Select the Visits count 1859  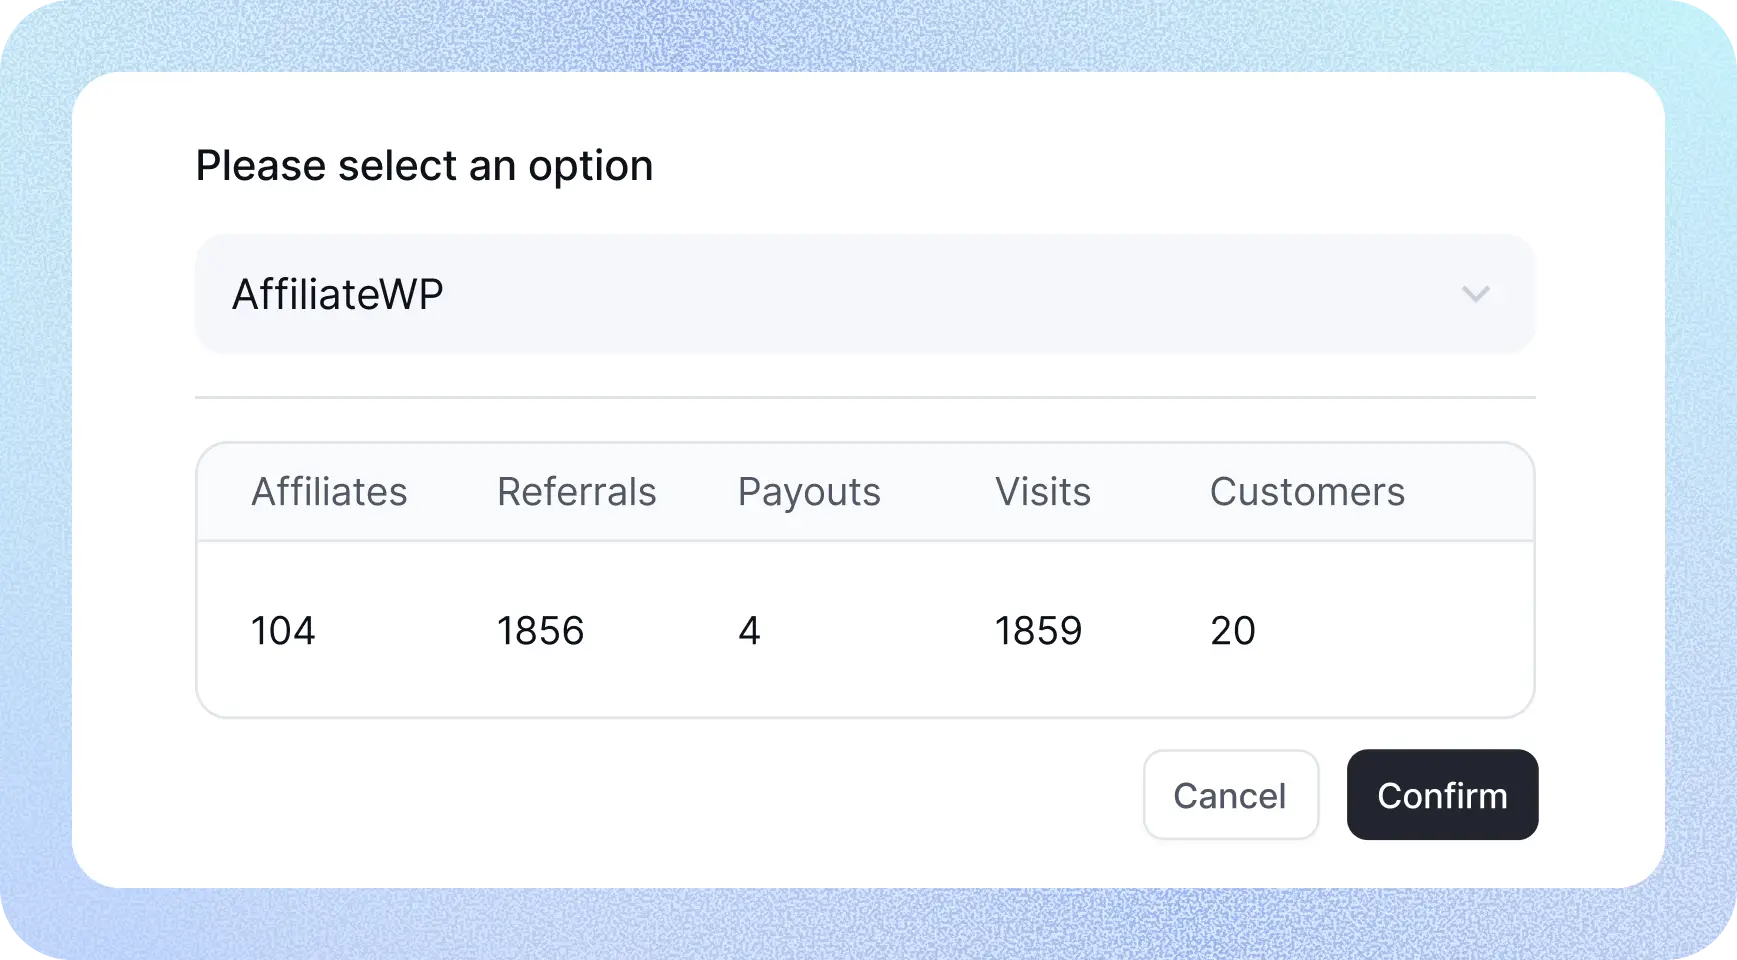[1038, 631]
